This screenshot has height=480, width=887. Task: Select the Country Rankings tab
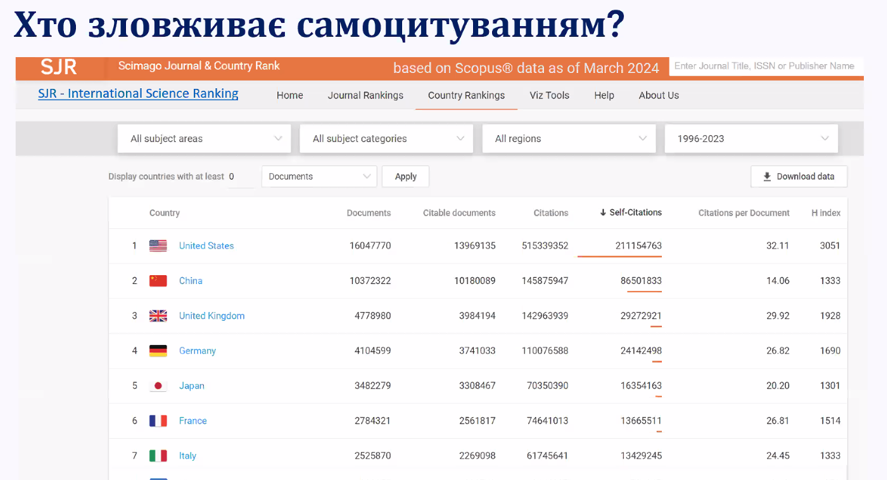[466, 96]
